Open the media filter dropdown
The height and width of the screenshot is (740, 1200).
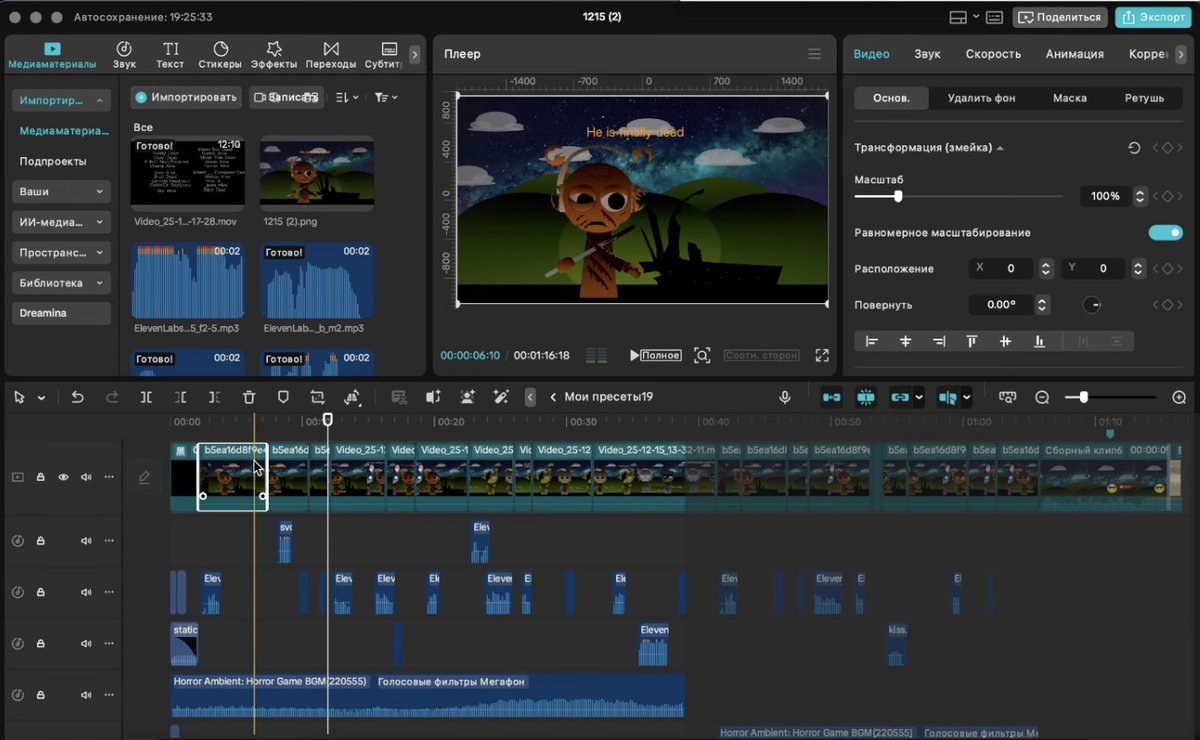pos(386,97)
